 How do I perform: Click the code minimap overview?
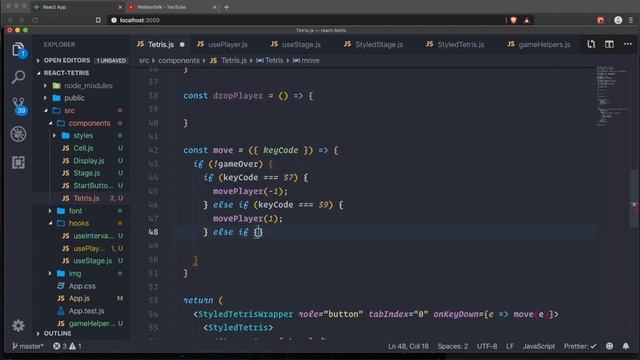click(x=612, y=96)
